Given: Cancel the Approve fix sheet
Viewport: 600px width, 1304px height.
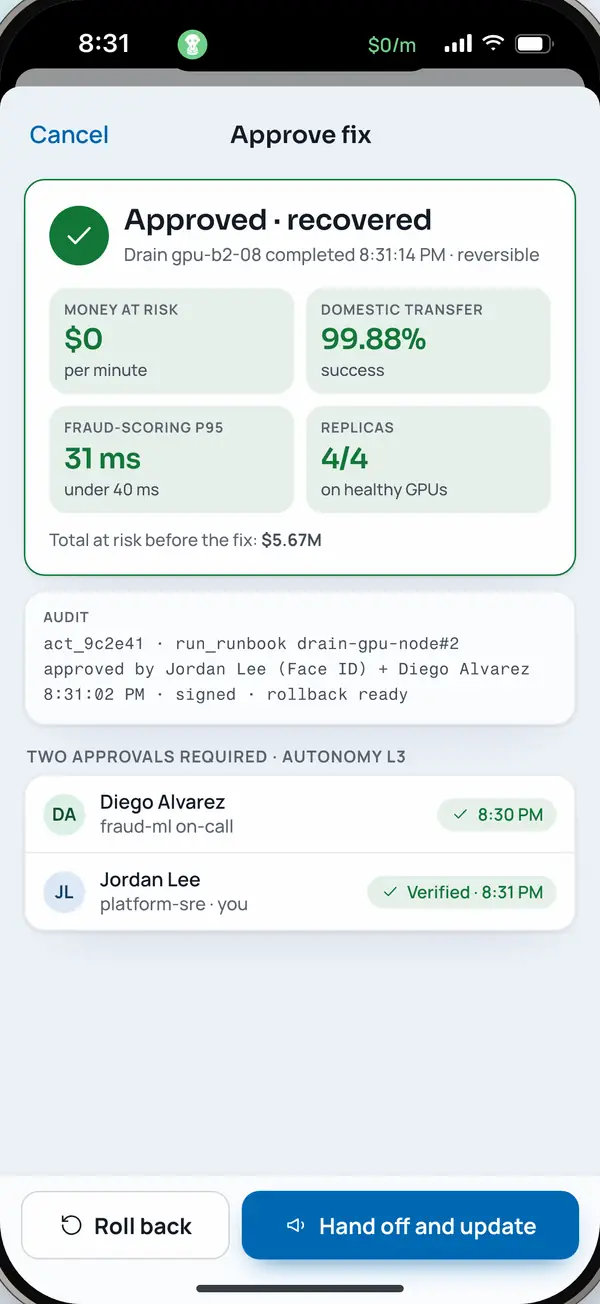Looking at the screenshot, I should pyautogui.click(x=69, y=135).
